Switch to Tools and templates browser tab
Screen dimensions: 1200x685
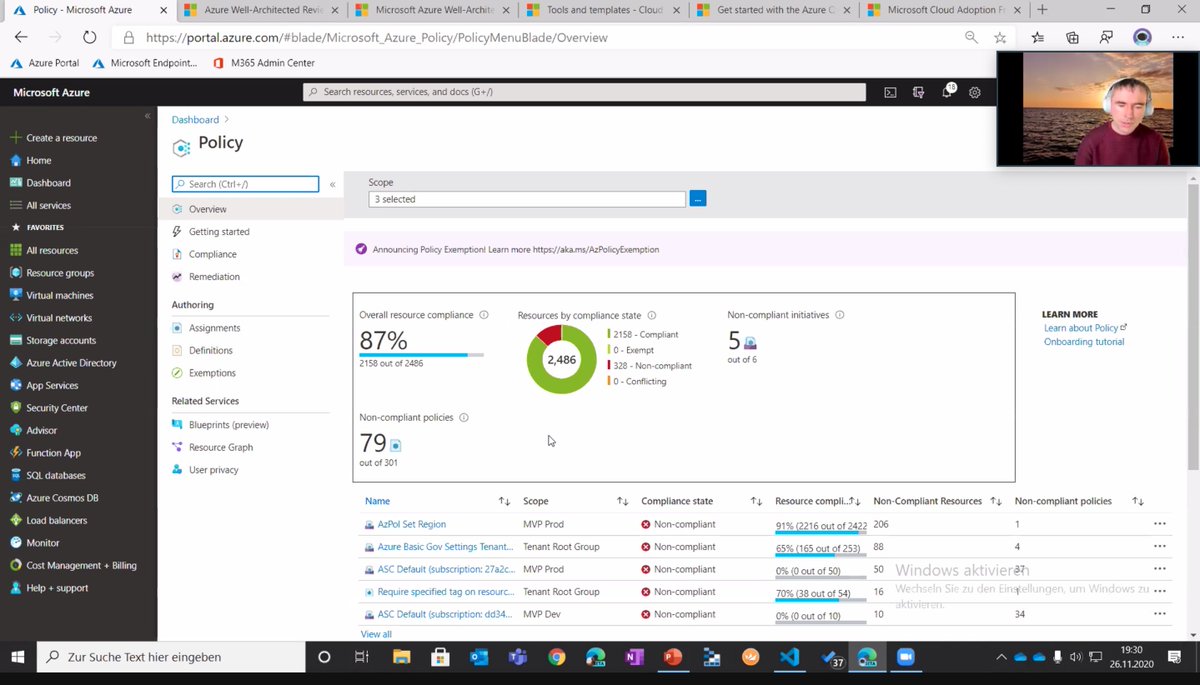point(602,10)
